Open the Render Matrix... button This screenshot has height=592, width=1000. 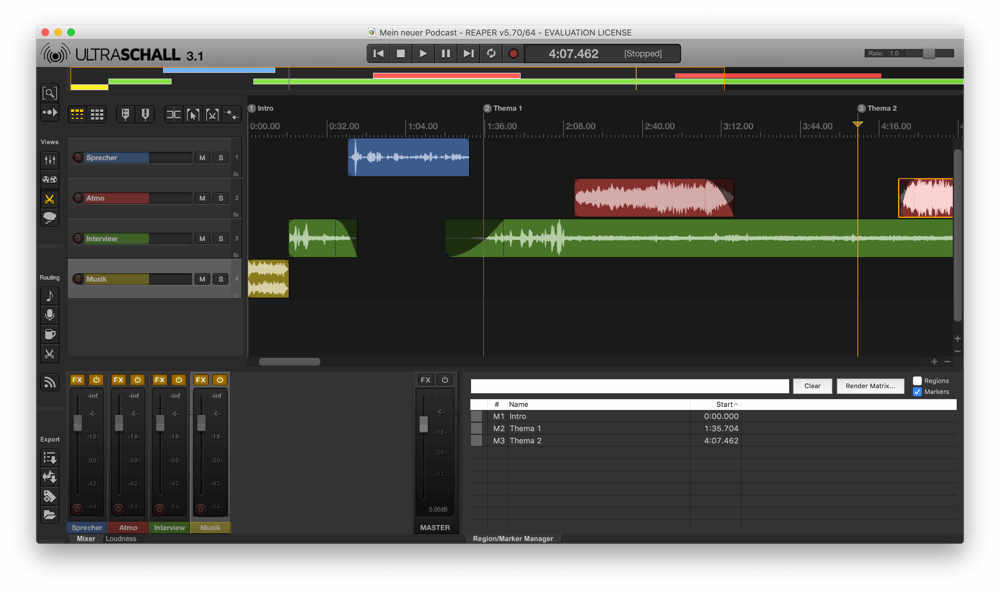pyautogui.click(x=870, y=386)
